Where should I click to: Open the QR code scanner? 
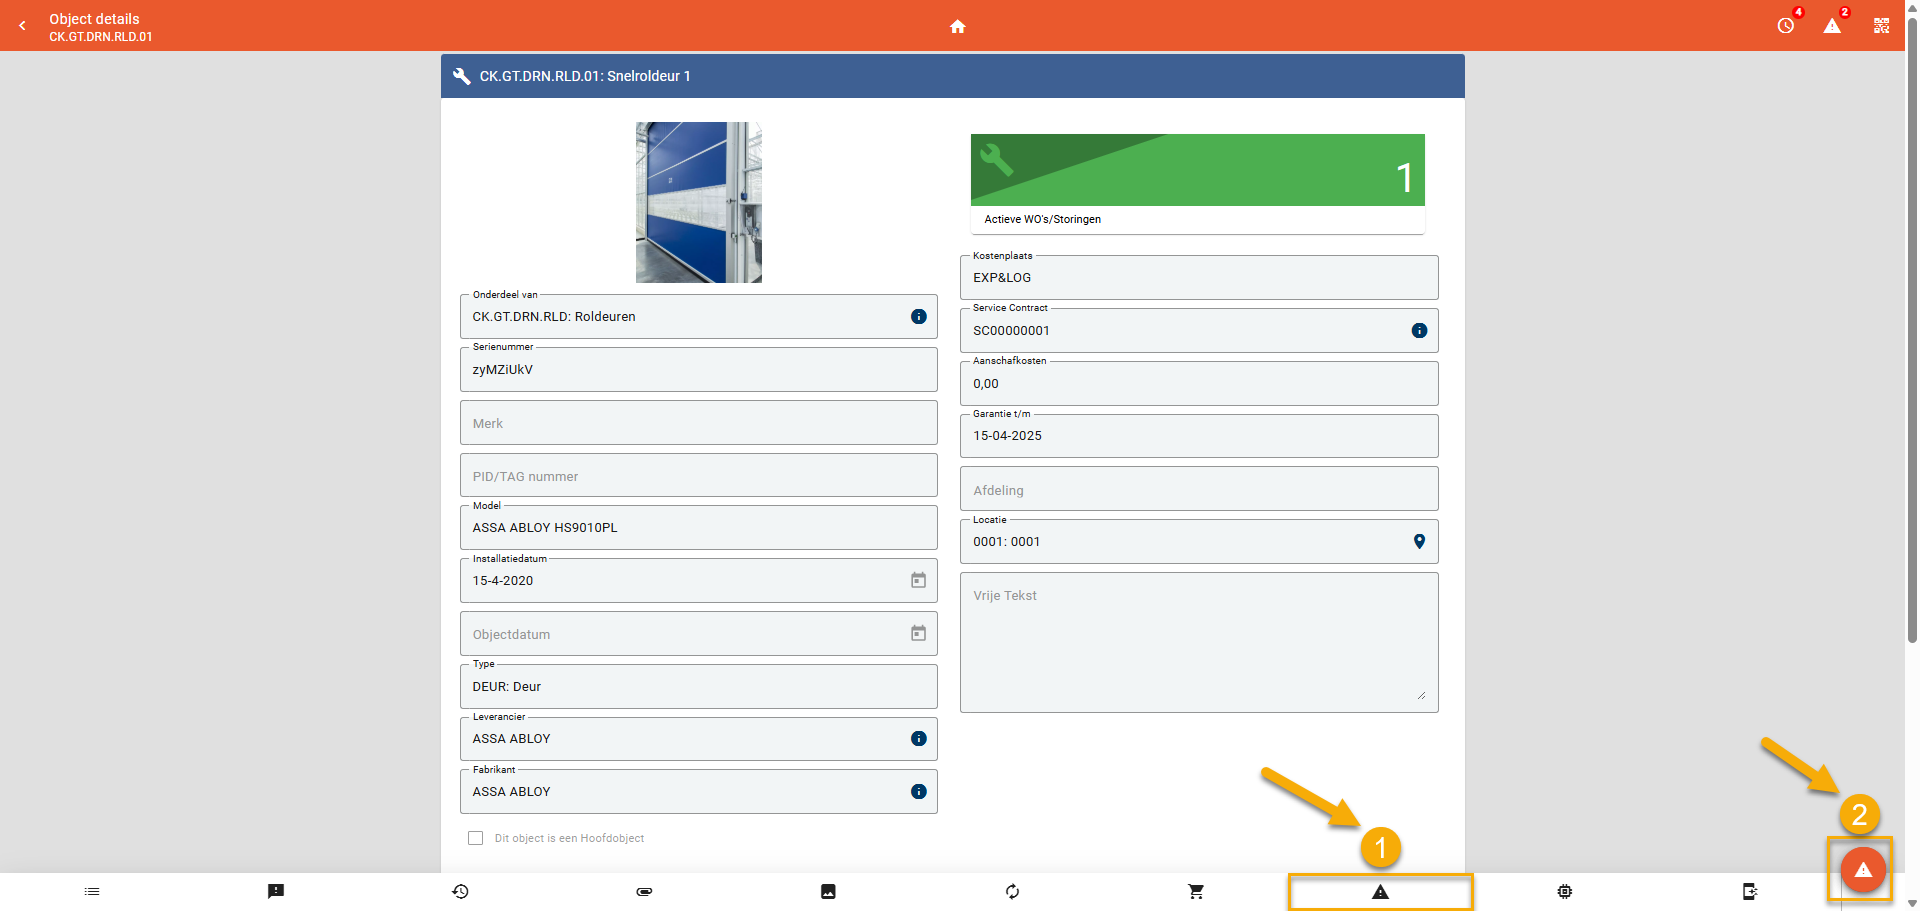1881,26
